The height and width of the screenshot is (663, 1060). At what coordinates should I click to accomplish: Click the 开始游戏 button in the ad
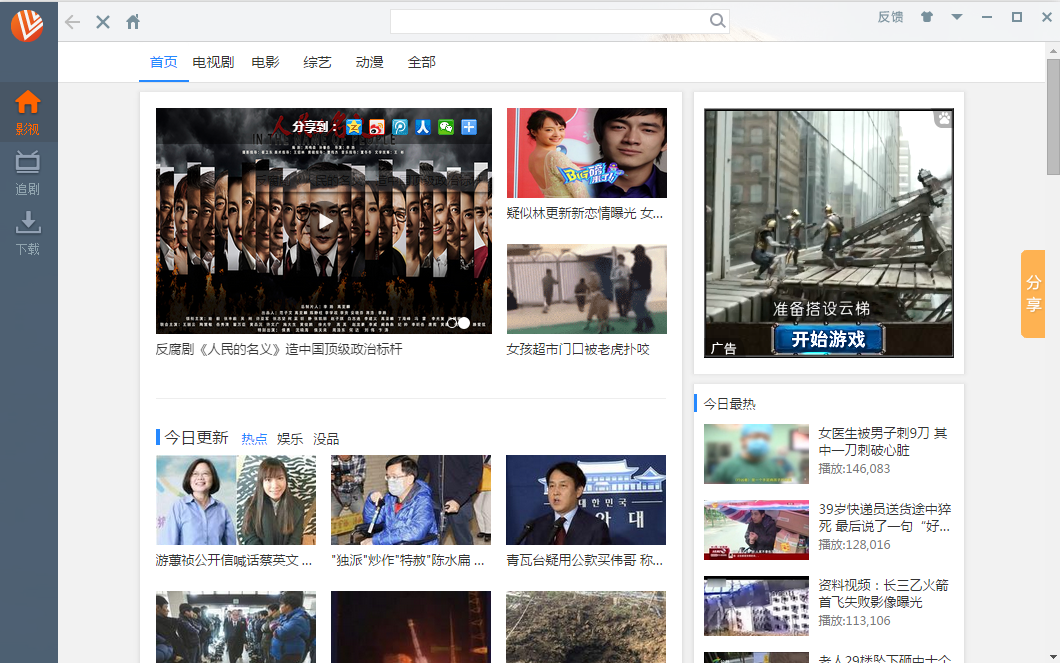pos(828,339)
